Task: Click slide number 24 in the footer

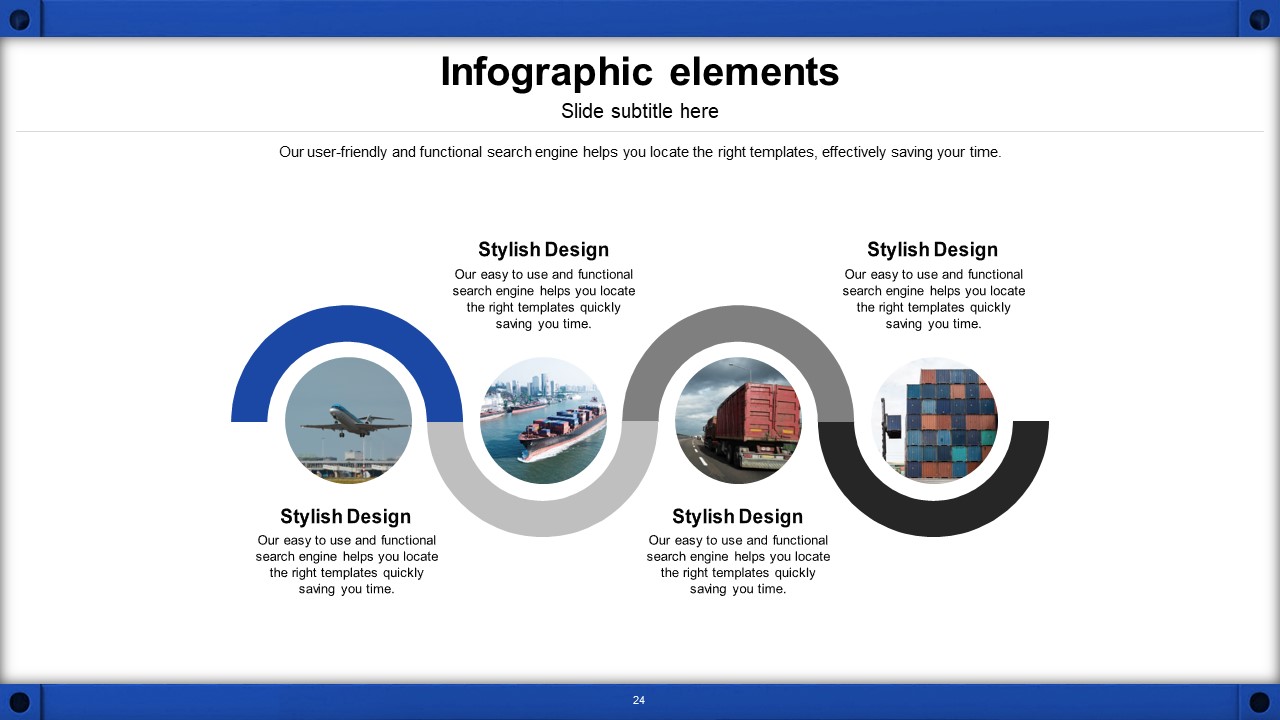Action: click(639, 700)
